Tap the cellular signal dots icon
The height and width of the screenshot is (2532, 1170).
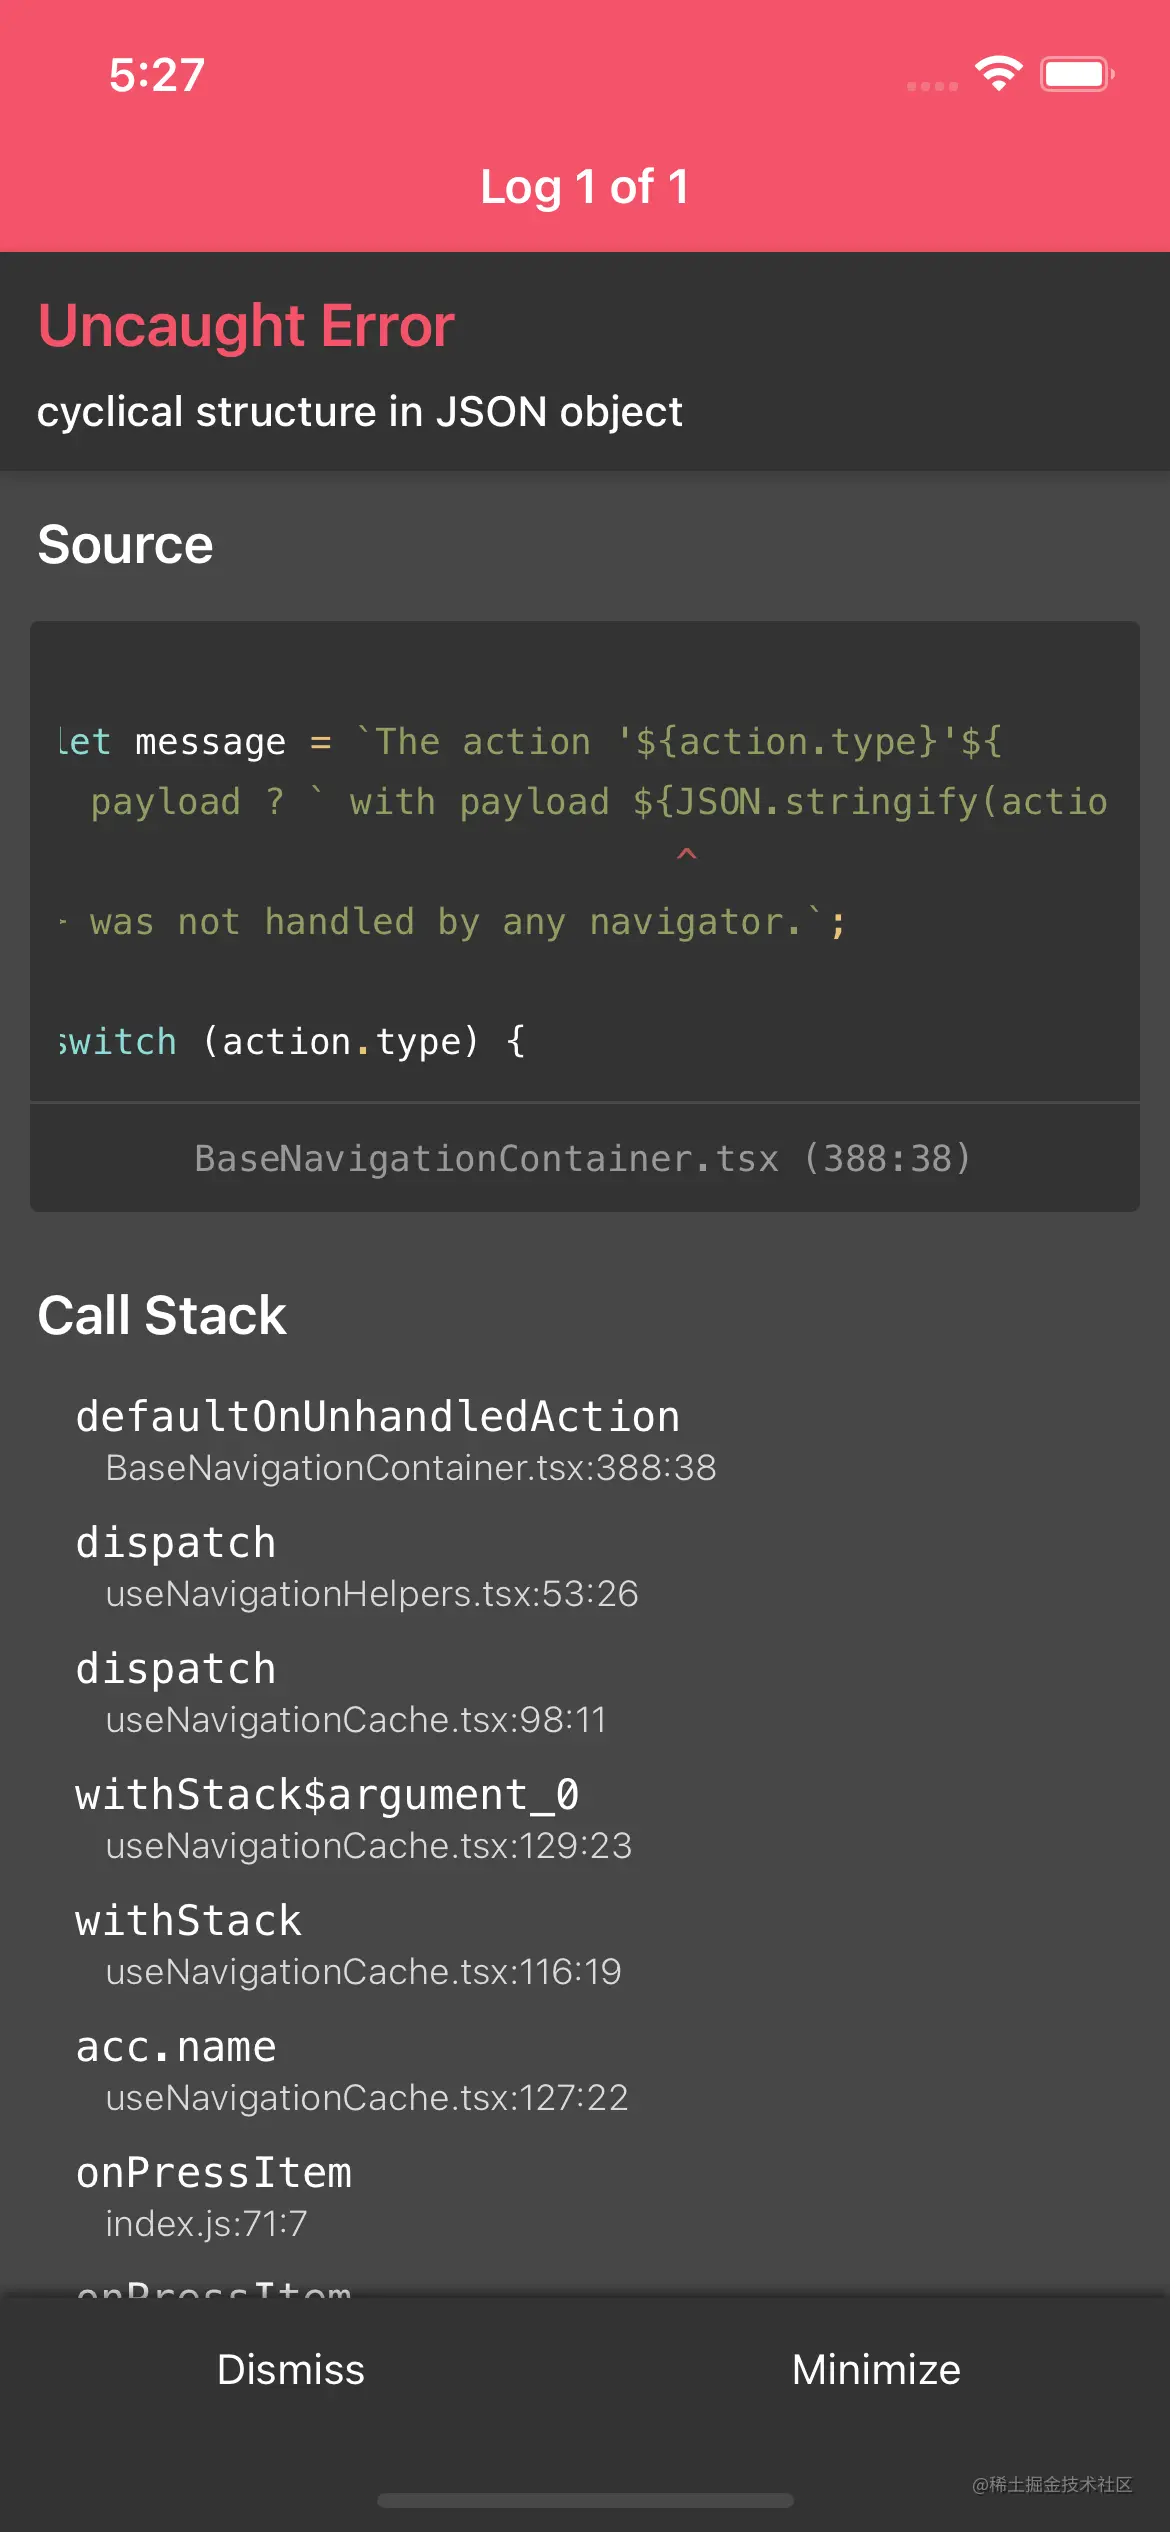pos(932,87)
